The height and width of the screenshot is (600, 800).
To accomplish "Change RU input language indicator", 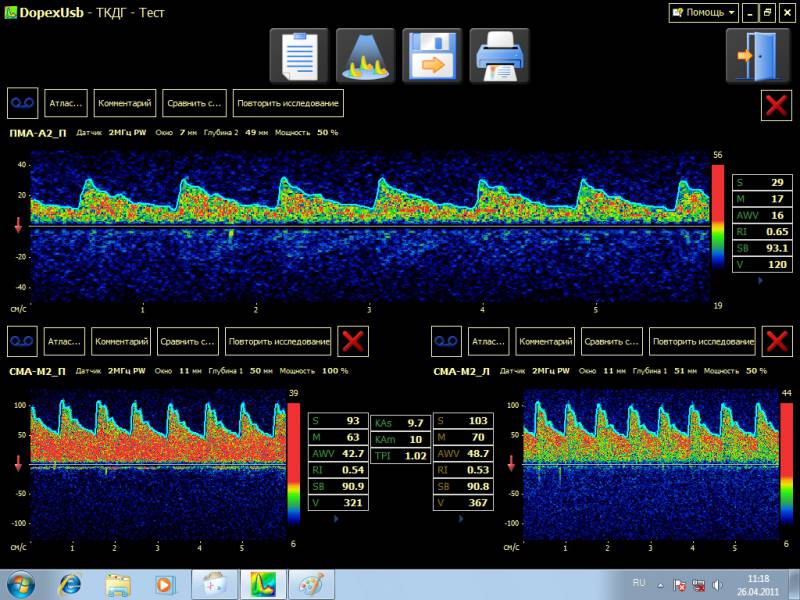I will (x=639, y=583).
